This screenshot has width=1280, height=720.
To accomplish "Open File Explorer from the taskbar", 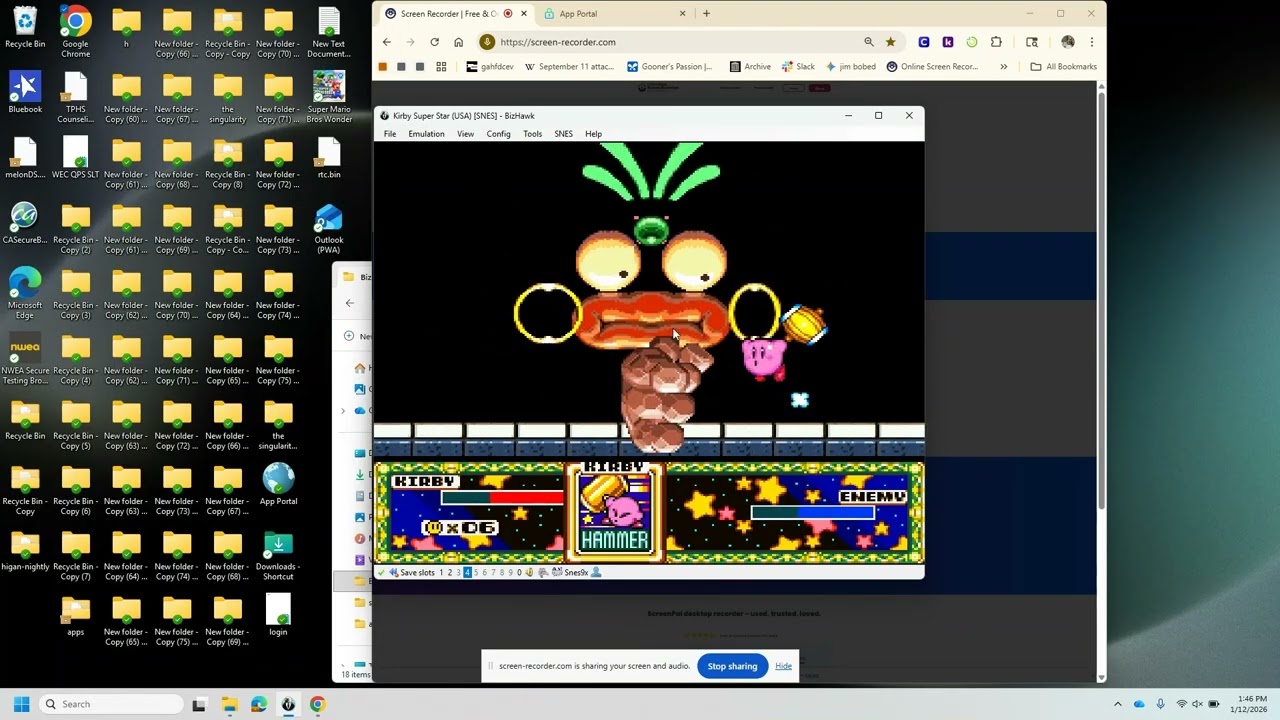I will (x=229, y=704).
